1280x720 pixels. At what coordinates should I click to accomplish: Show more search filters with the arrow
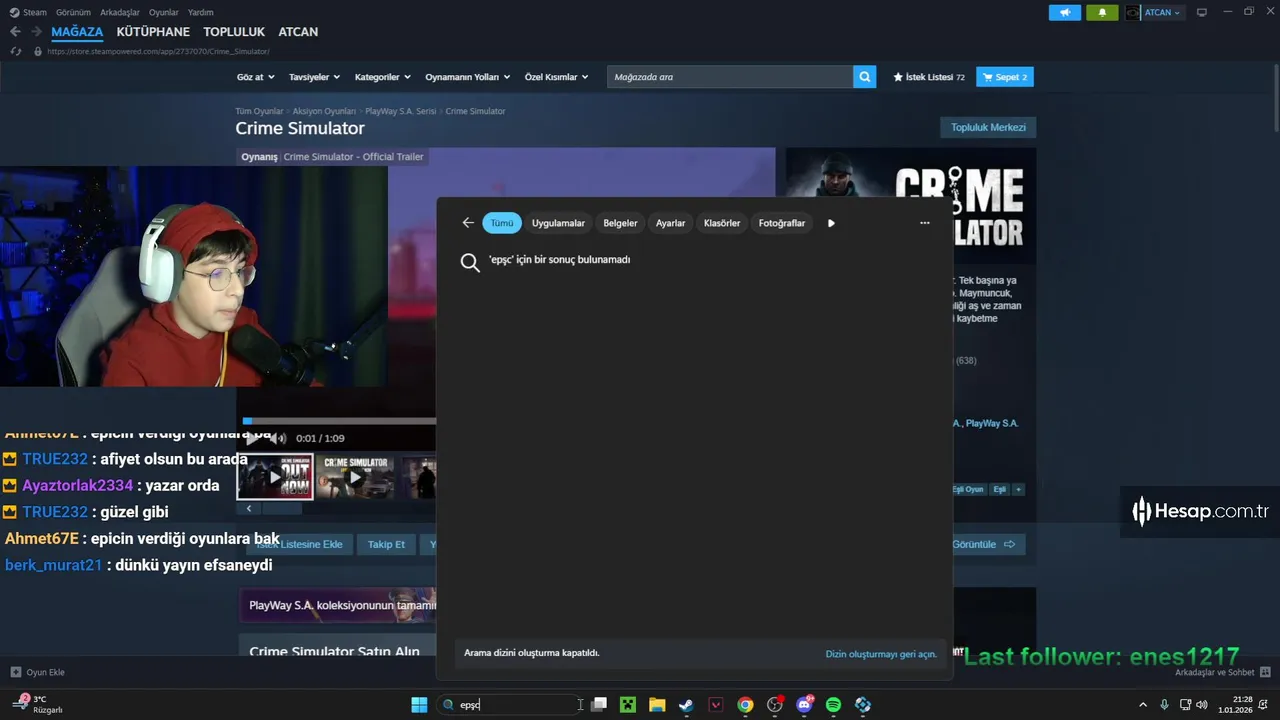click(831, 223)
